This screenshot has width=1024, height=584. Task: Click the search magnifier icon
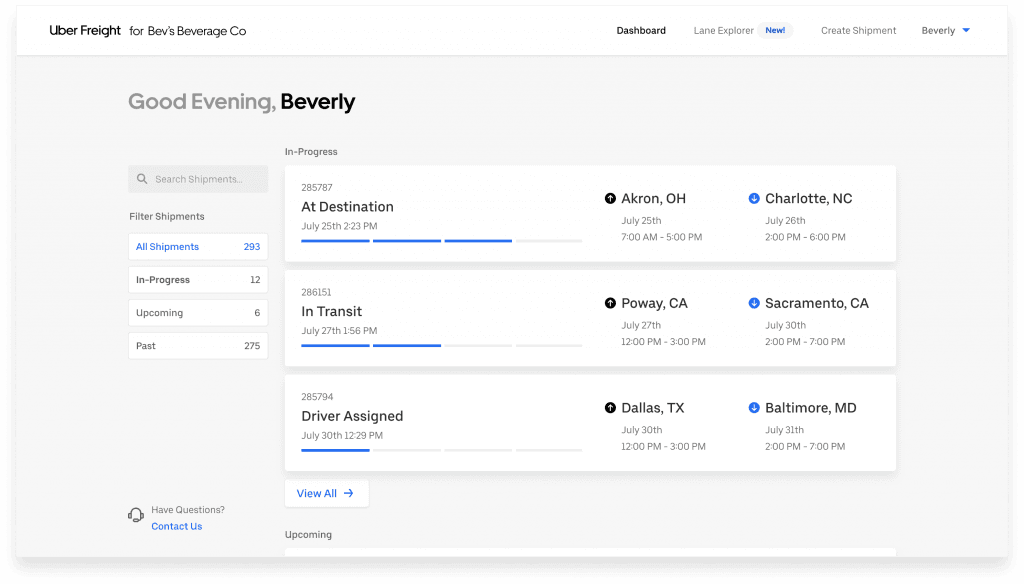pos(142,180)
